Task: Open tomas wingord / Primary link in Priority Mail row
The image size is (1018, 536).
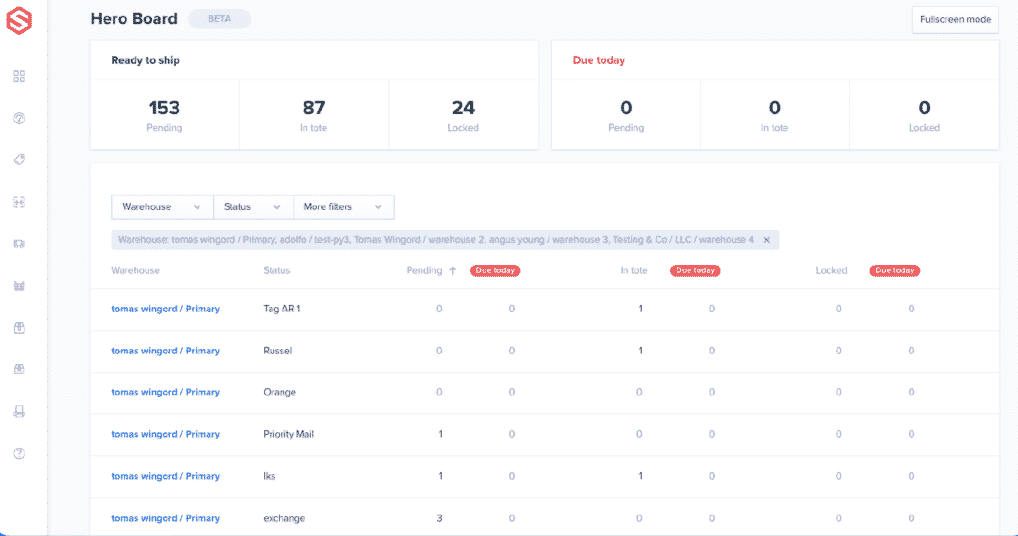Action: [x=166, y=434]
